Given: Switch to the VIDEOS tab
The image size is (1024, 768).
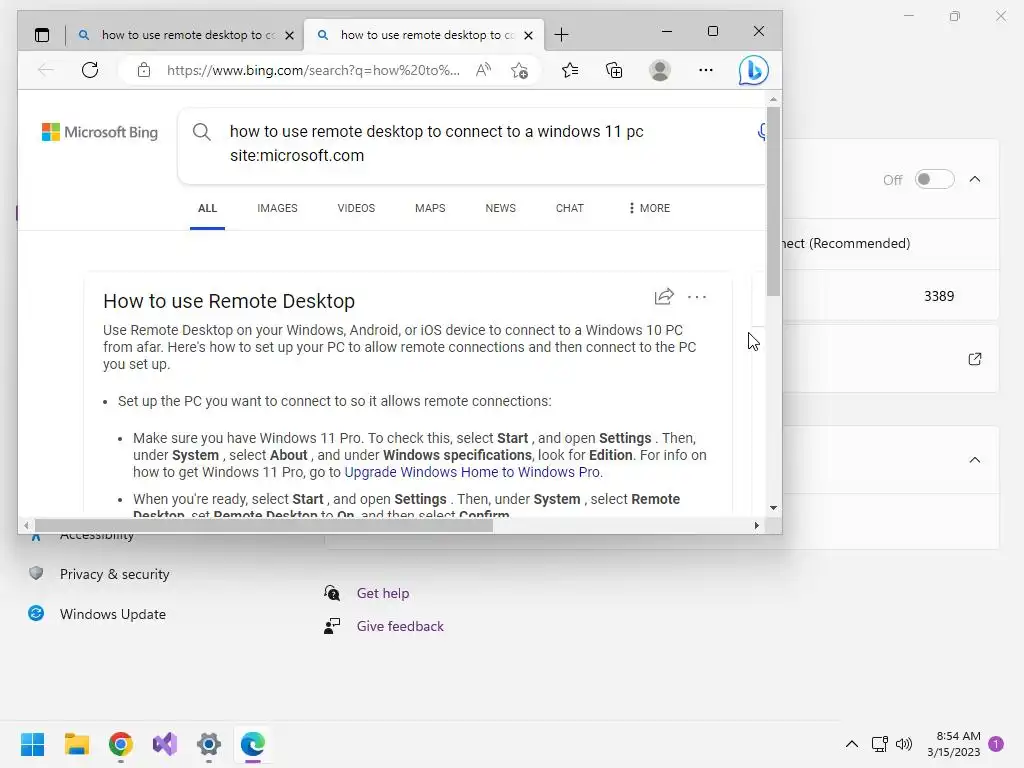Looking at the screenshot, I should click(356, 208).
